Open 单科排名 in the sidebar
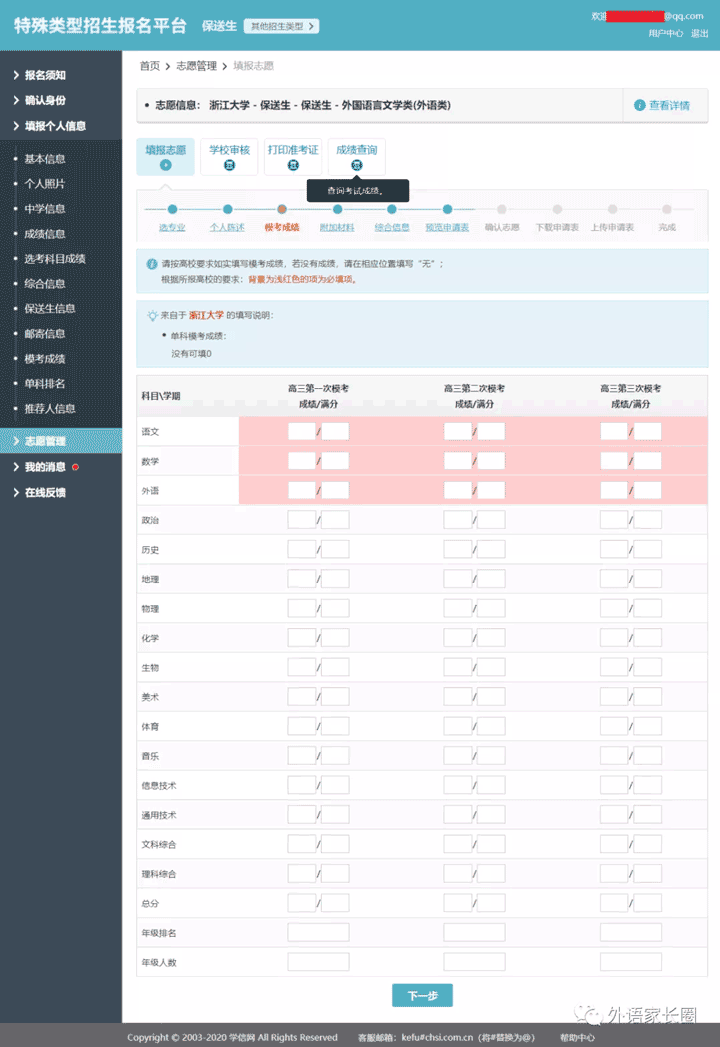720x1047 pixels. click(45, 383)
